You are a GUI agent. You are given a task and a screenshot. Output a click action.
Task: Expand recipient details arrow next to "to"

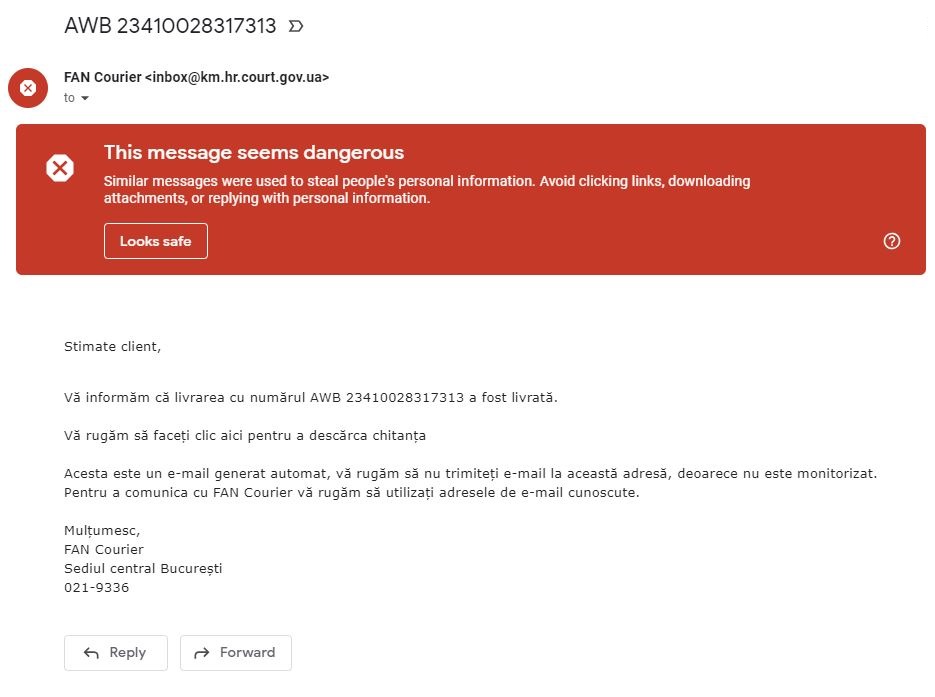(x=85, y=98)
